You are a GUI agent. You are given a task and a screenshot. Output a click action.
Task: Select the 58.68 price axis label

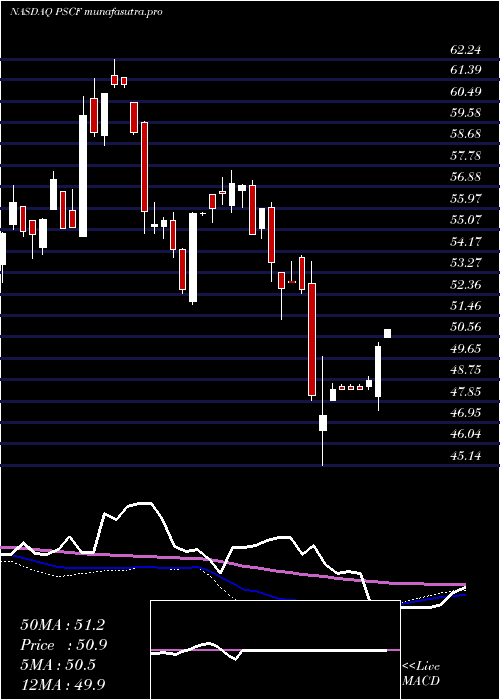pos(466,134)
